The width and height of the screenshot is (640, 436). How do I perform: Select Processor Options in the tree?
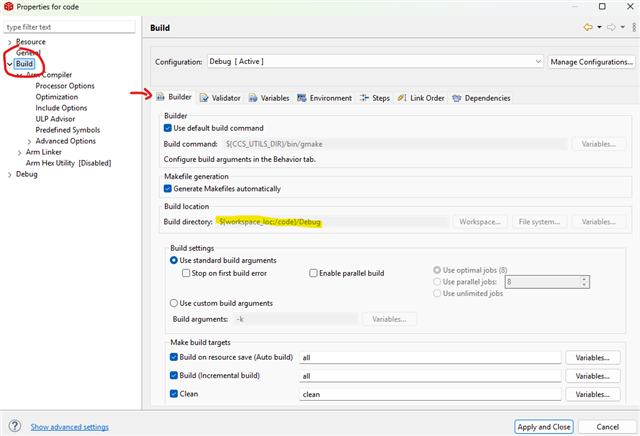coord(65,86)
